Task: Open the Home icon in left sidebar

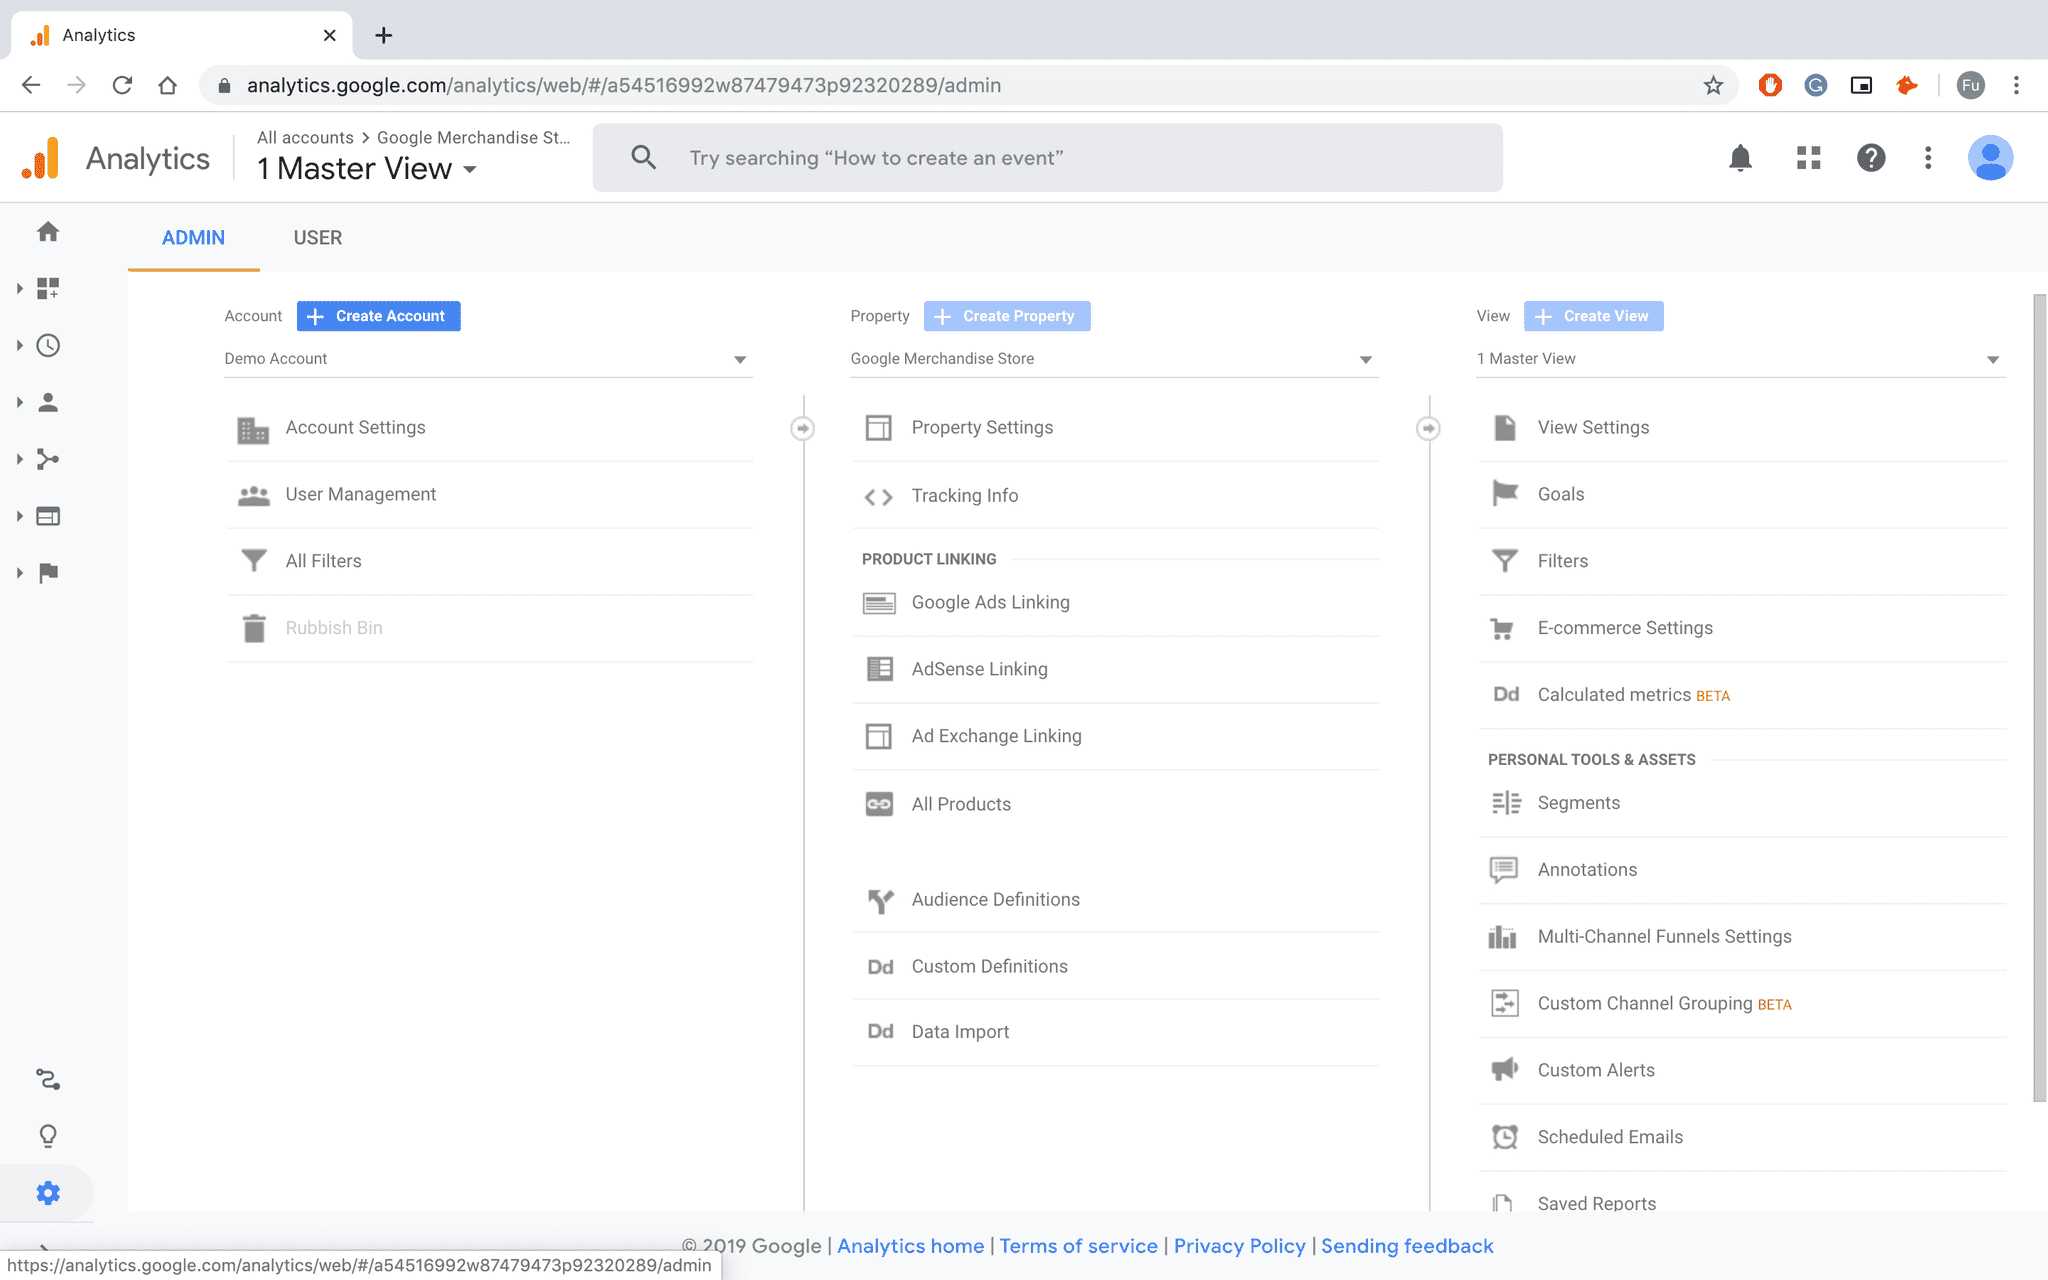Action: click(x=48, y=232)
